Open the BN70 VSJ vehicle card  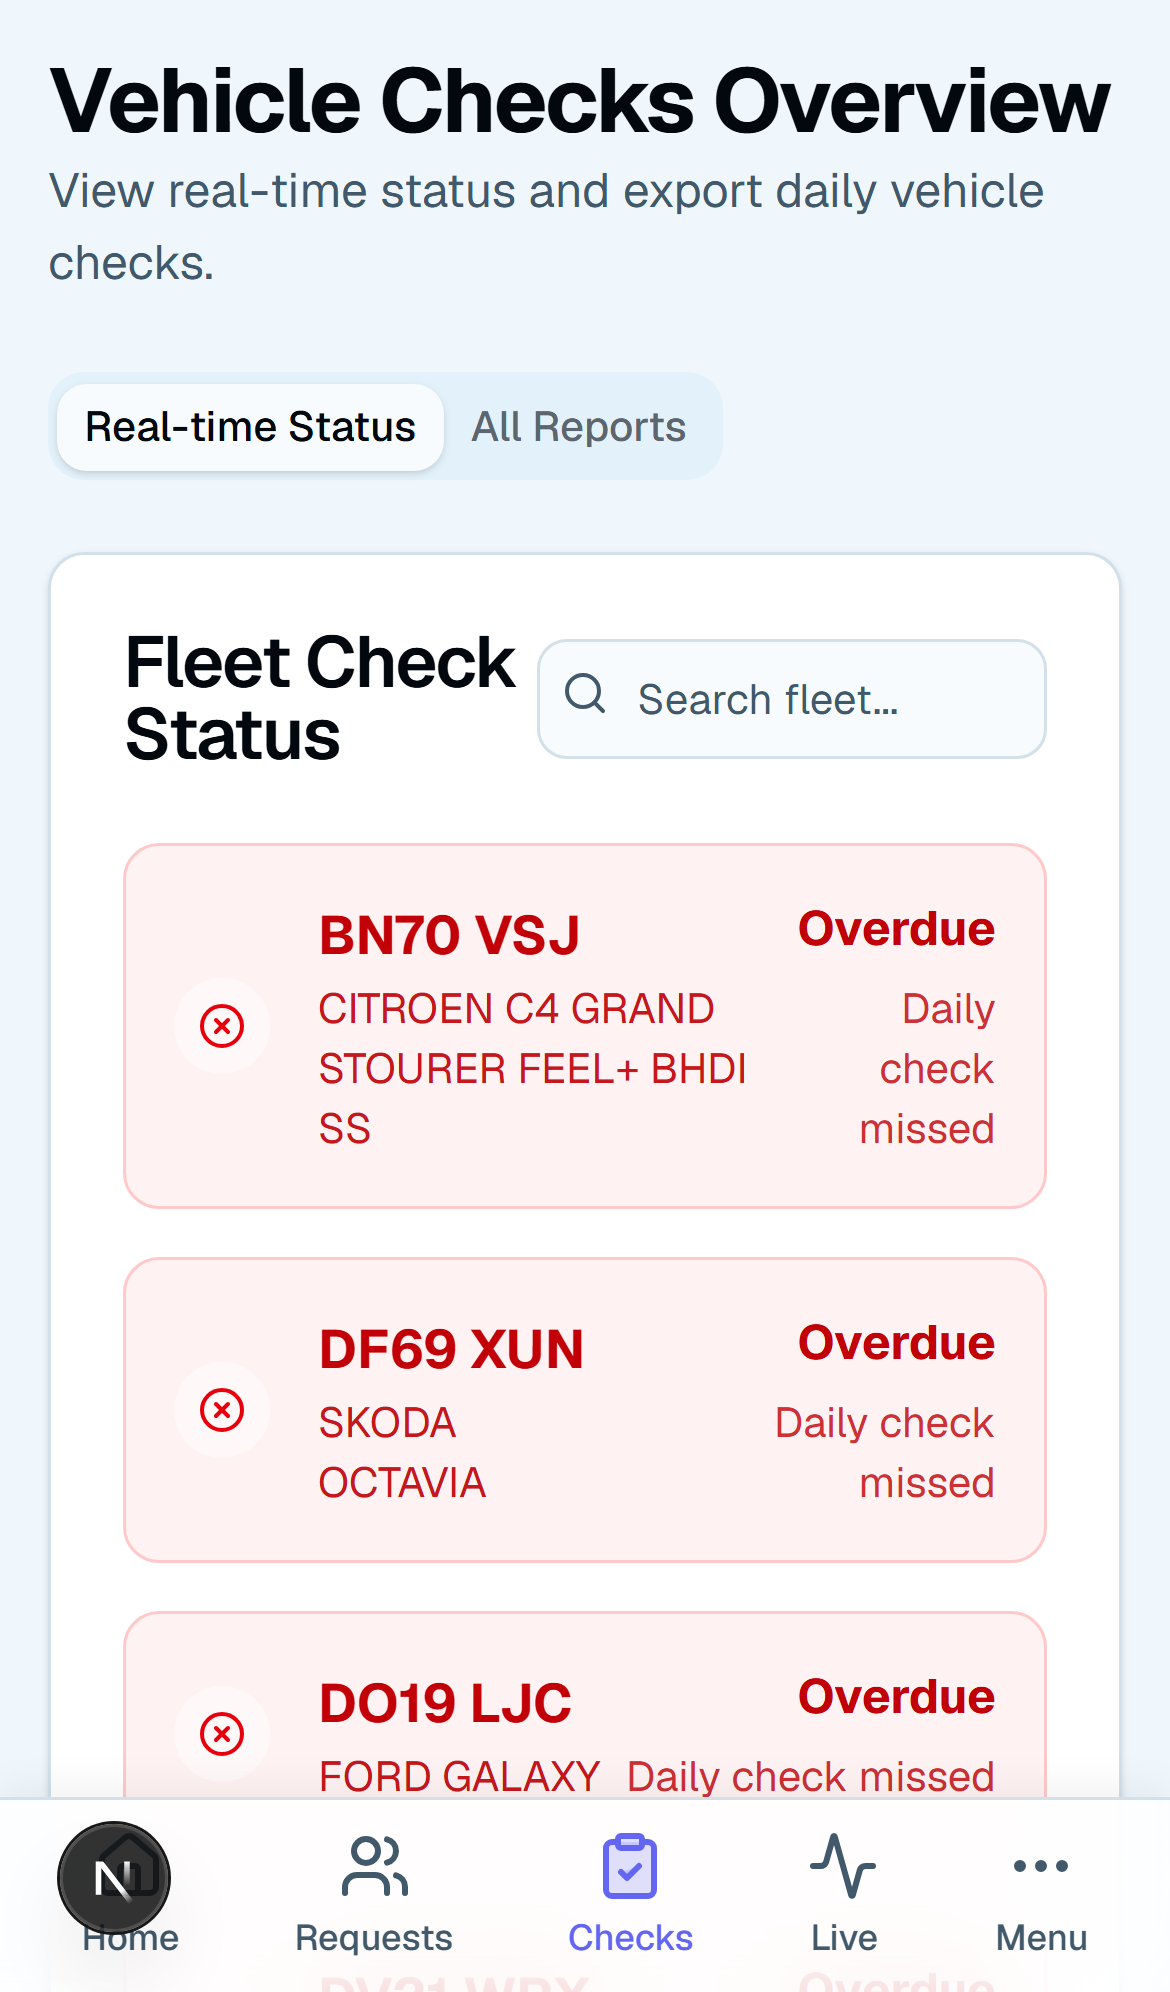point(585,1026)
